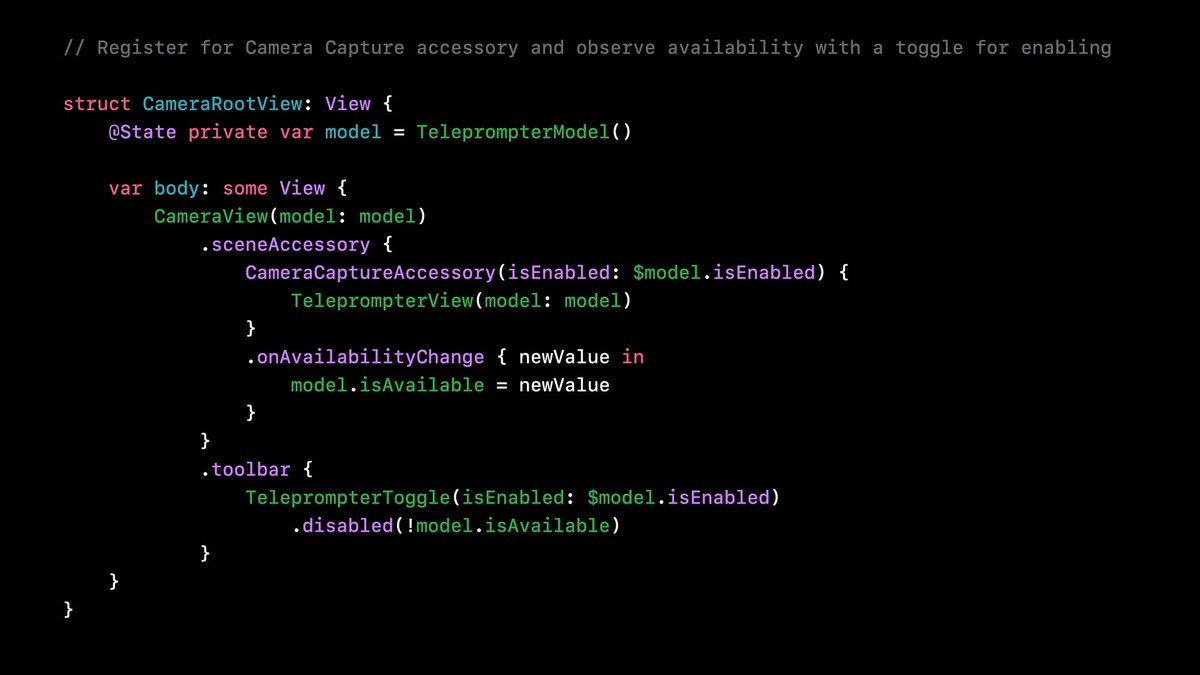The image size is (1200, 675).
Task: Click the "TeleprompterToggle" identifier
Action: click(x=348, y=497)
